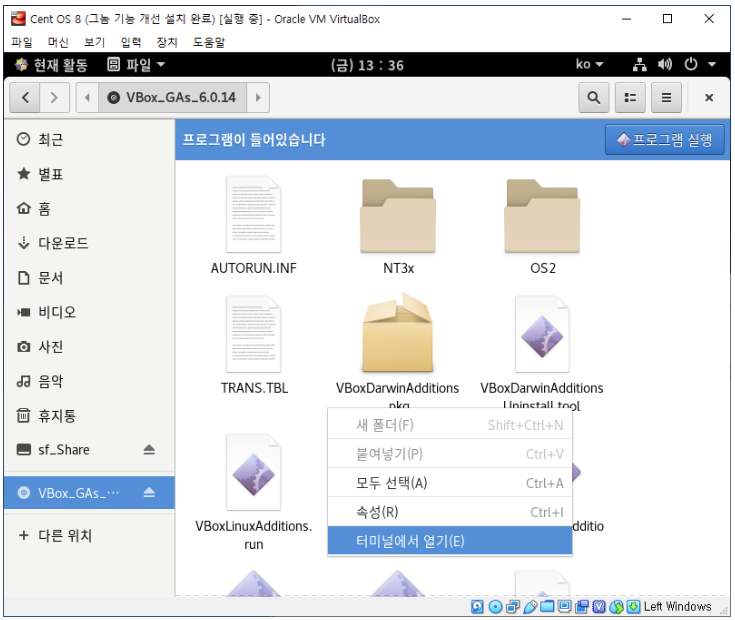
Task: Click the CPU virtualization V icon in status bar
Action: point(599,607)
